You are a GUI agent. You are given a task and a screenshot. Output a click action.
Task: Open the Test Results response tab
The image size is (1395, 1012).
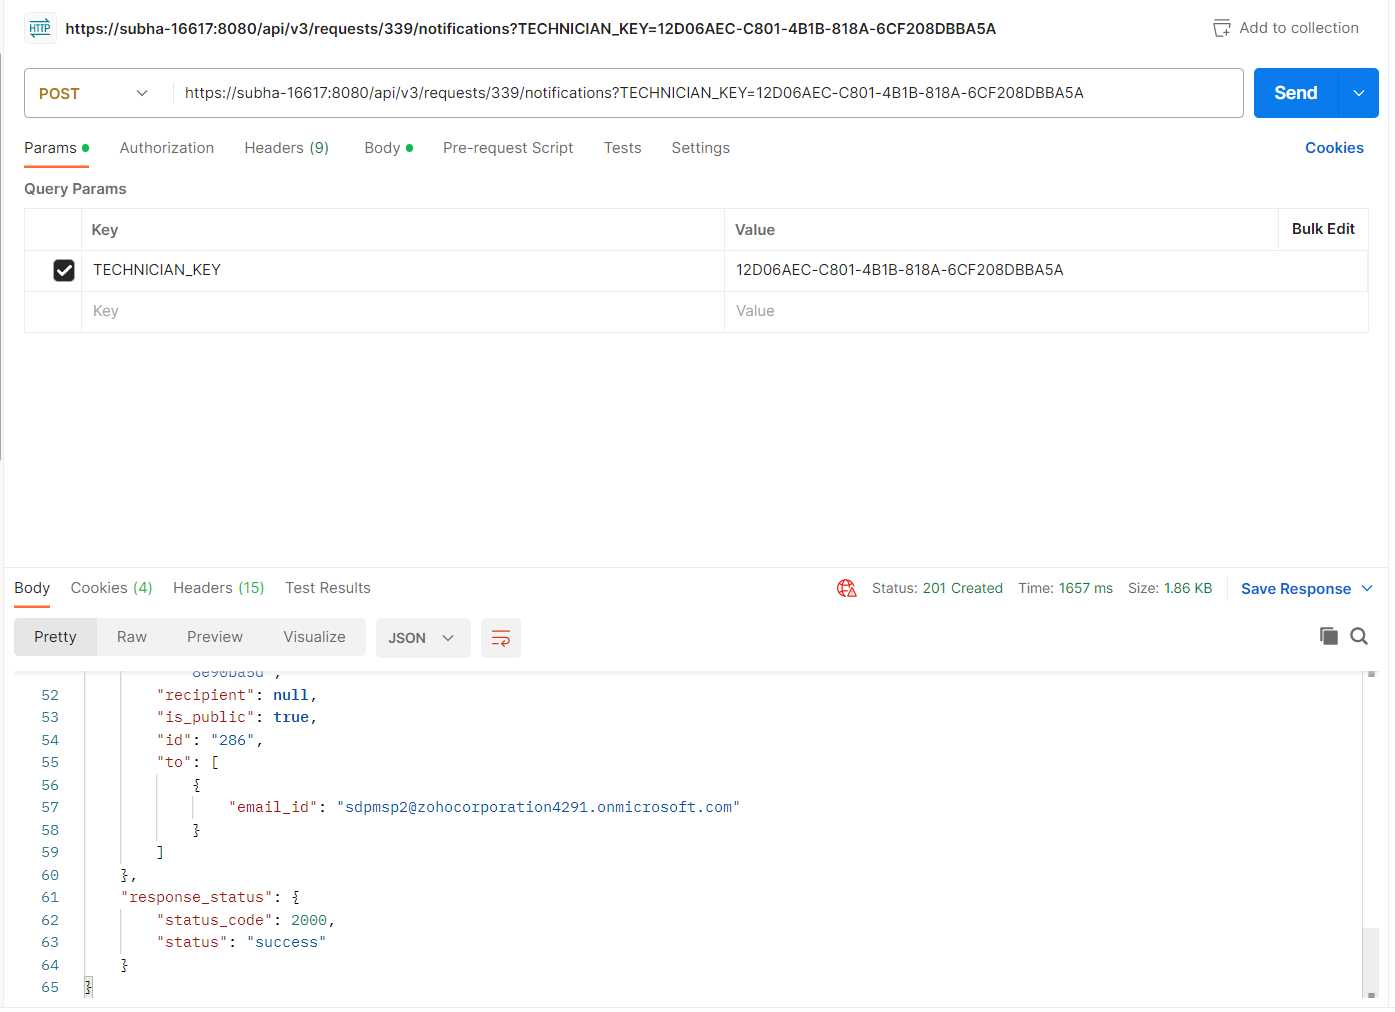pyautogui.click(x=327, y=588)
